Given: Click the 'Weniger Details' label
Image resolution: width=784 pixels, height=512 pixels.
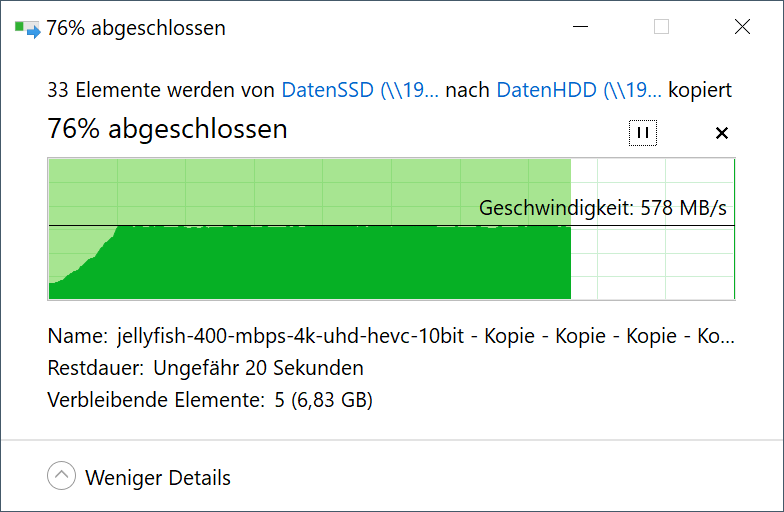Looking at the screenshot, I should coord(158,478).
